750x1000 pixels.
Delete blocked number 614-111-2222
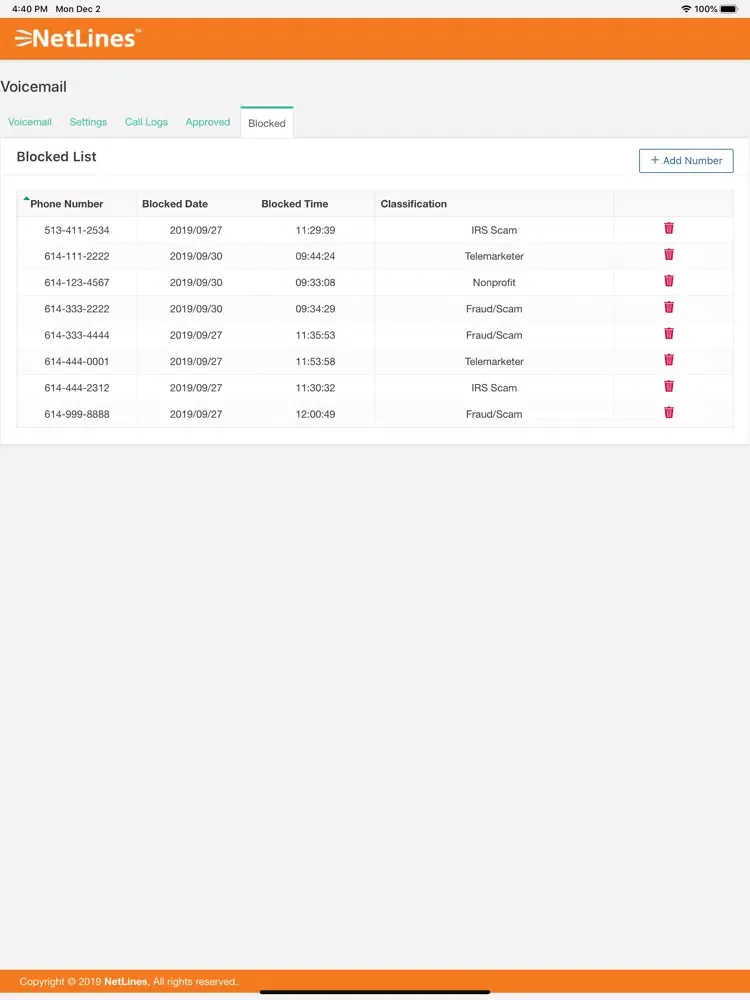(668, 254)
